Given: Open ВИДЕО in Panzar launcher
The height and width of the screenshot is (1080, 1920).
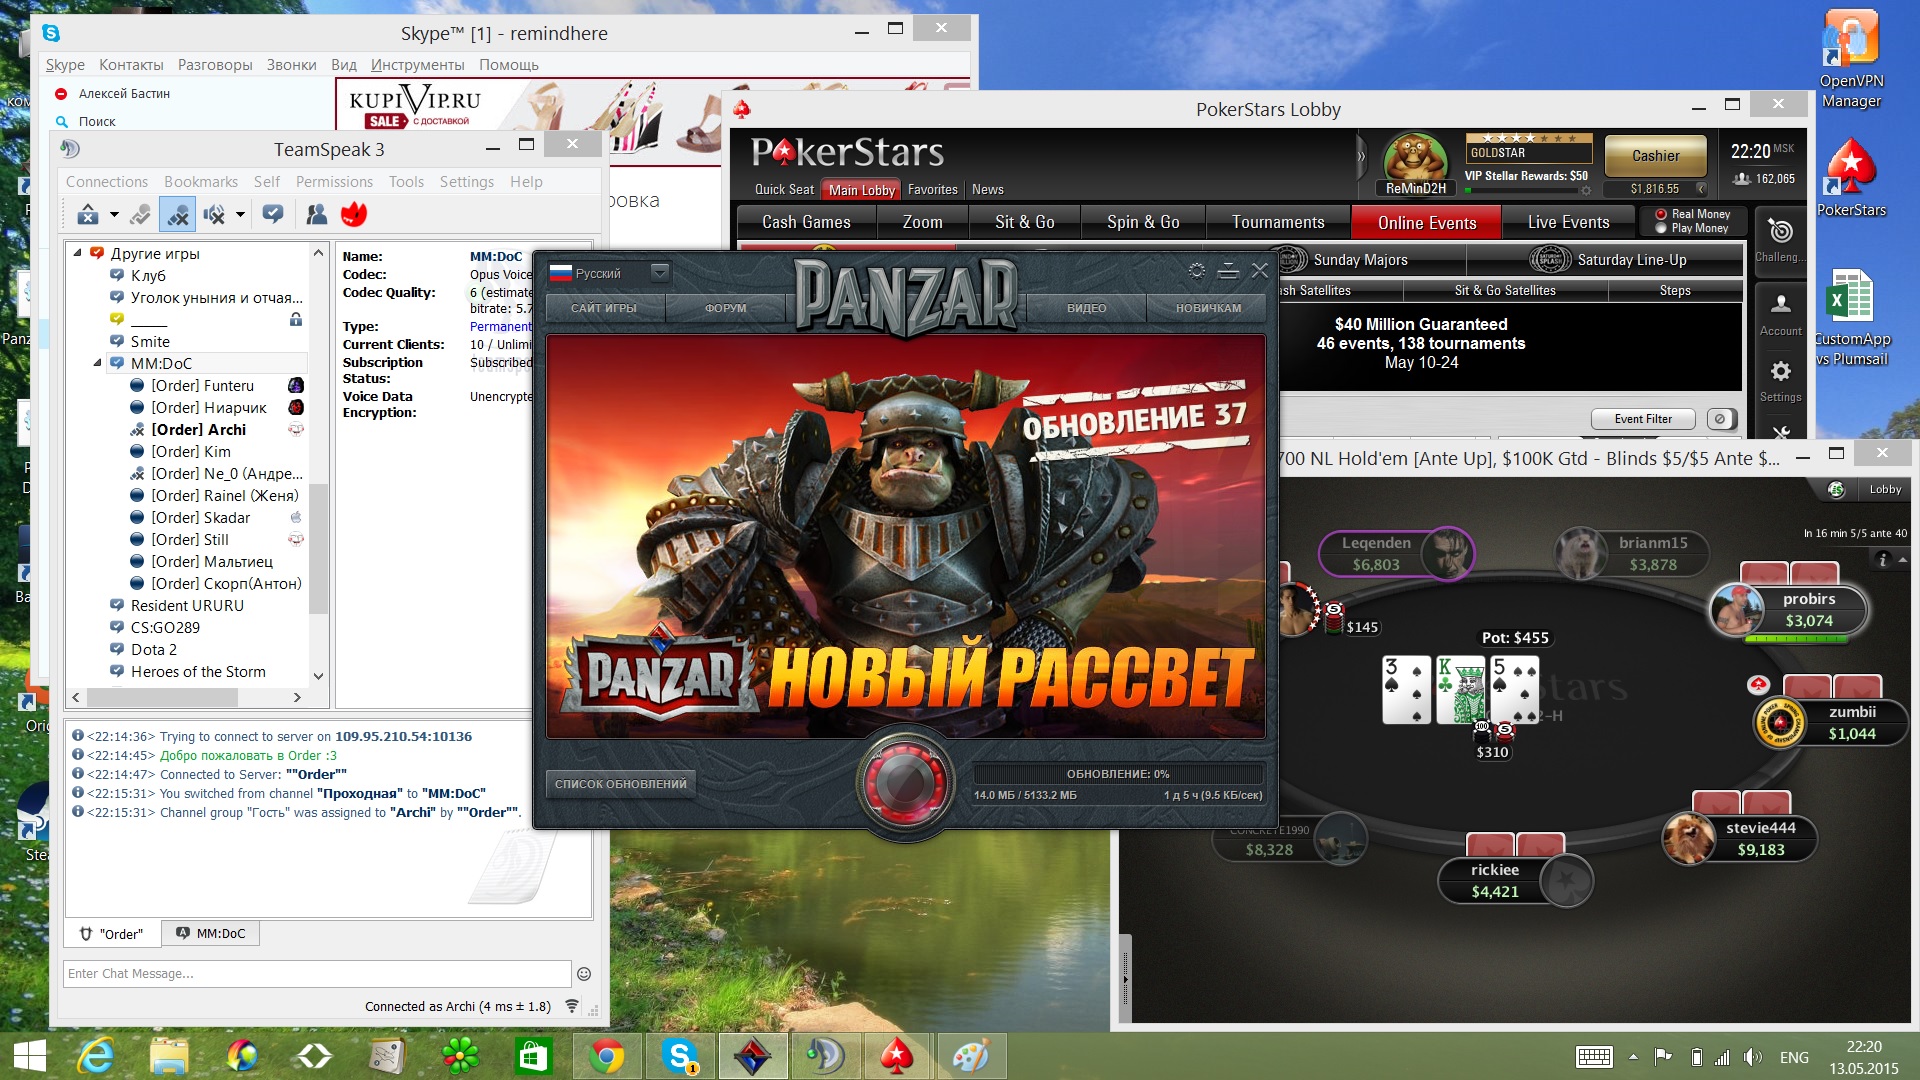Looking at the screenshot, I should [1086, 308].
